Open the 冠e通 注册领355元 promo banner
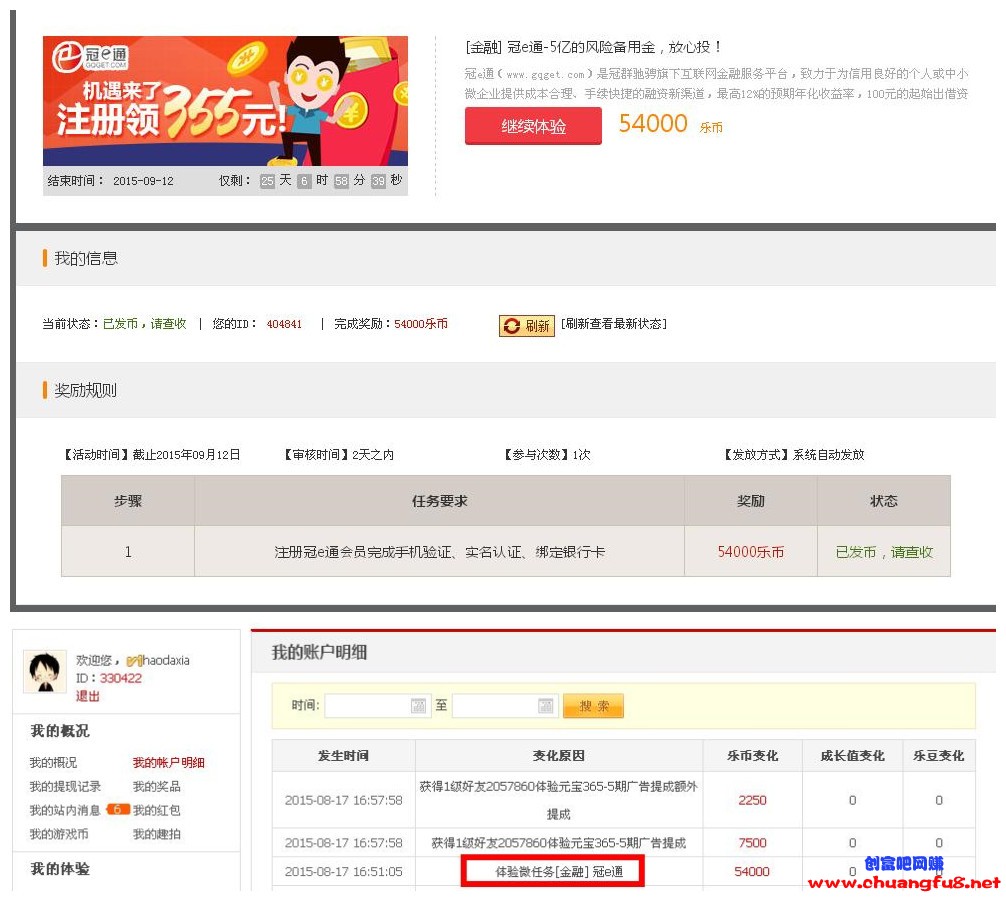 coord(225,101)
